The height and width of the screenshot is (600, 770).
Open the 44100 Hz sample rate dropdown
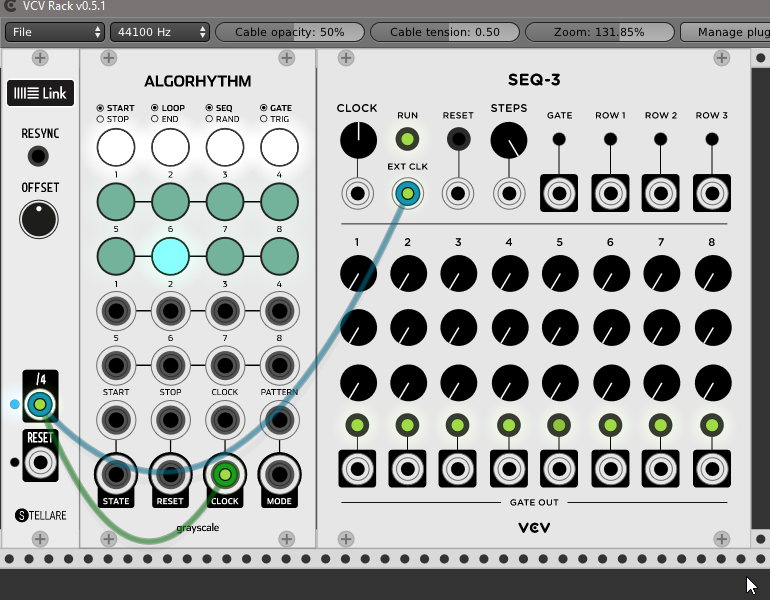point(159,32)
